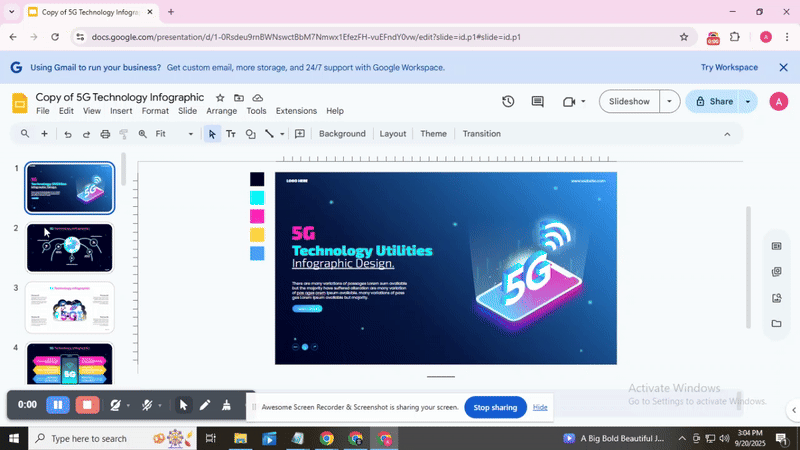Click the Print icon in toolbar
800x450 pixels.
click(105, 134)
